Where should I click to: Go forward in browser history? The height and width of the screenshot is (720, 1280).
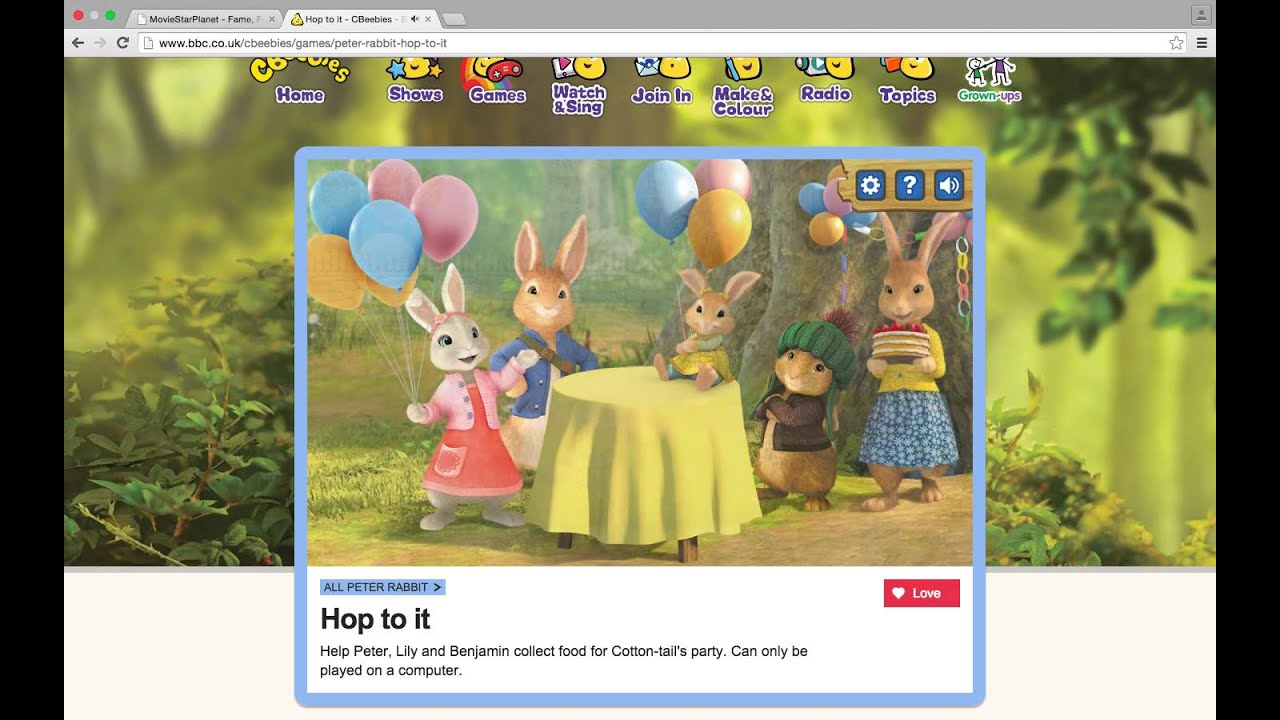coord(100,43)
